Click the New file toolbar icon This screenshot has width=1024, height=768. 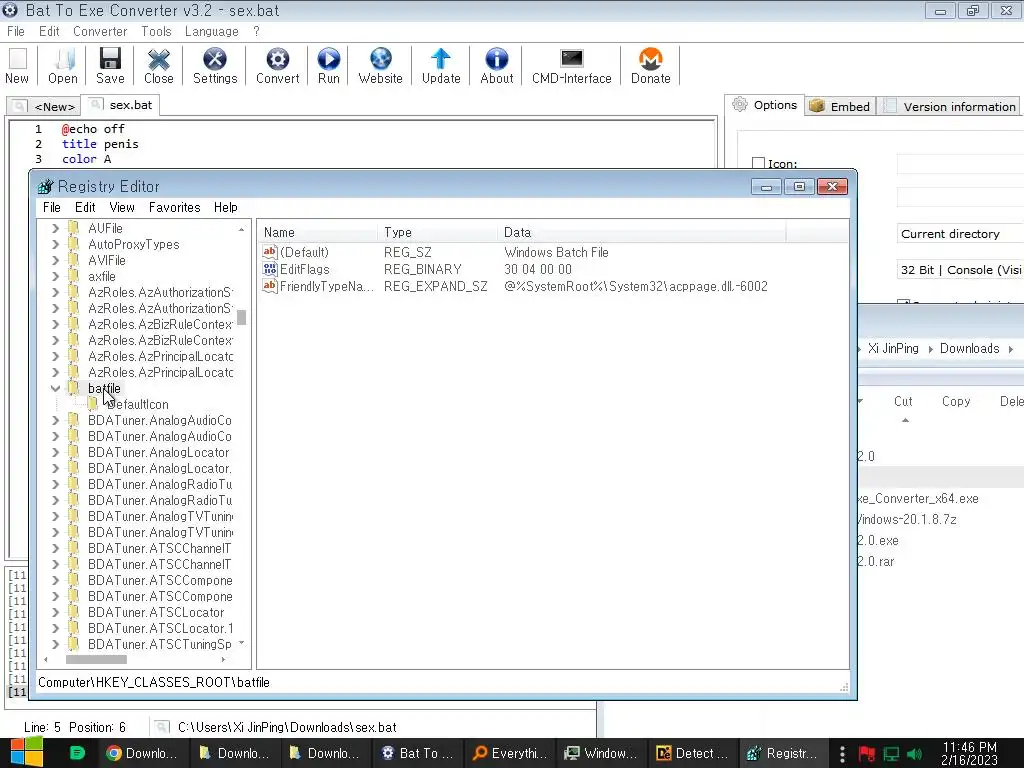pos(18,65)
